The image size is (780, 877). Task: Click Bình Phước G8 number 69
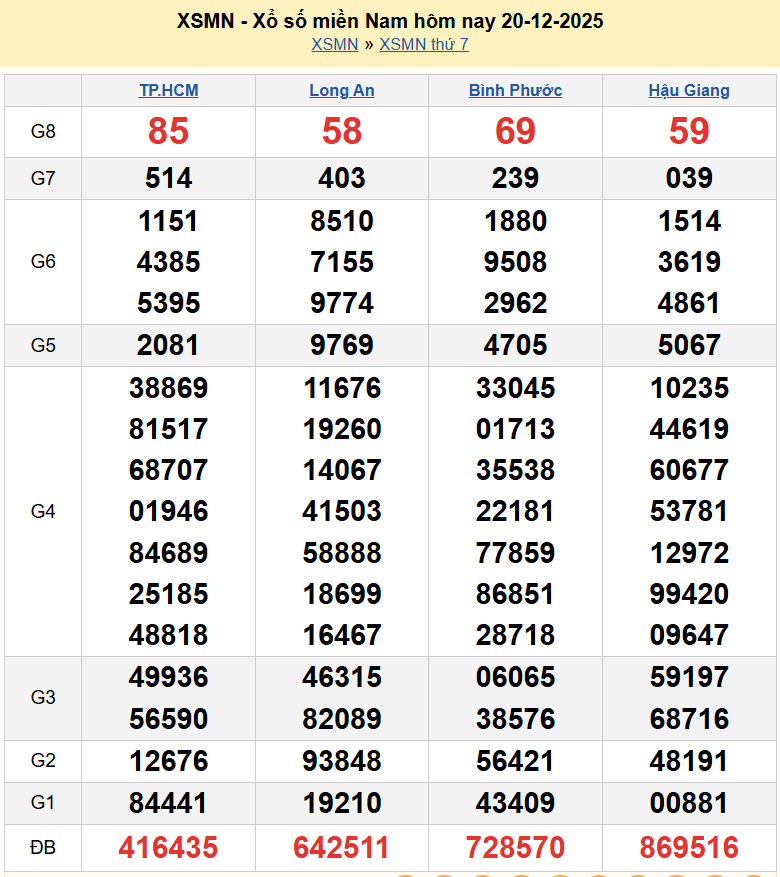click(x=515, y=131)
